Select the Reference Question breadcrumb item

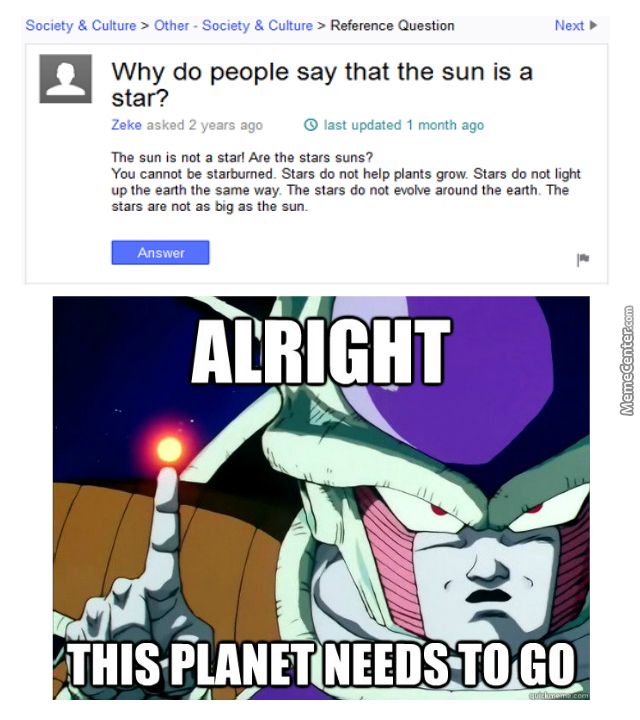[393, 25]
